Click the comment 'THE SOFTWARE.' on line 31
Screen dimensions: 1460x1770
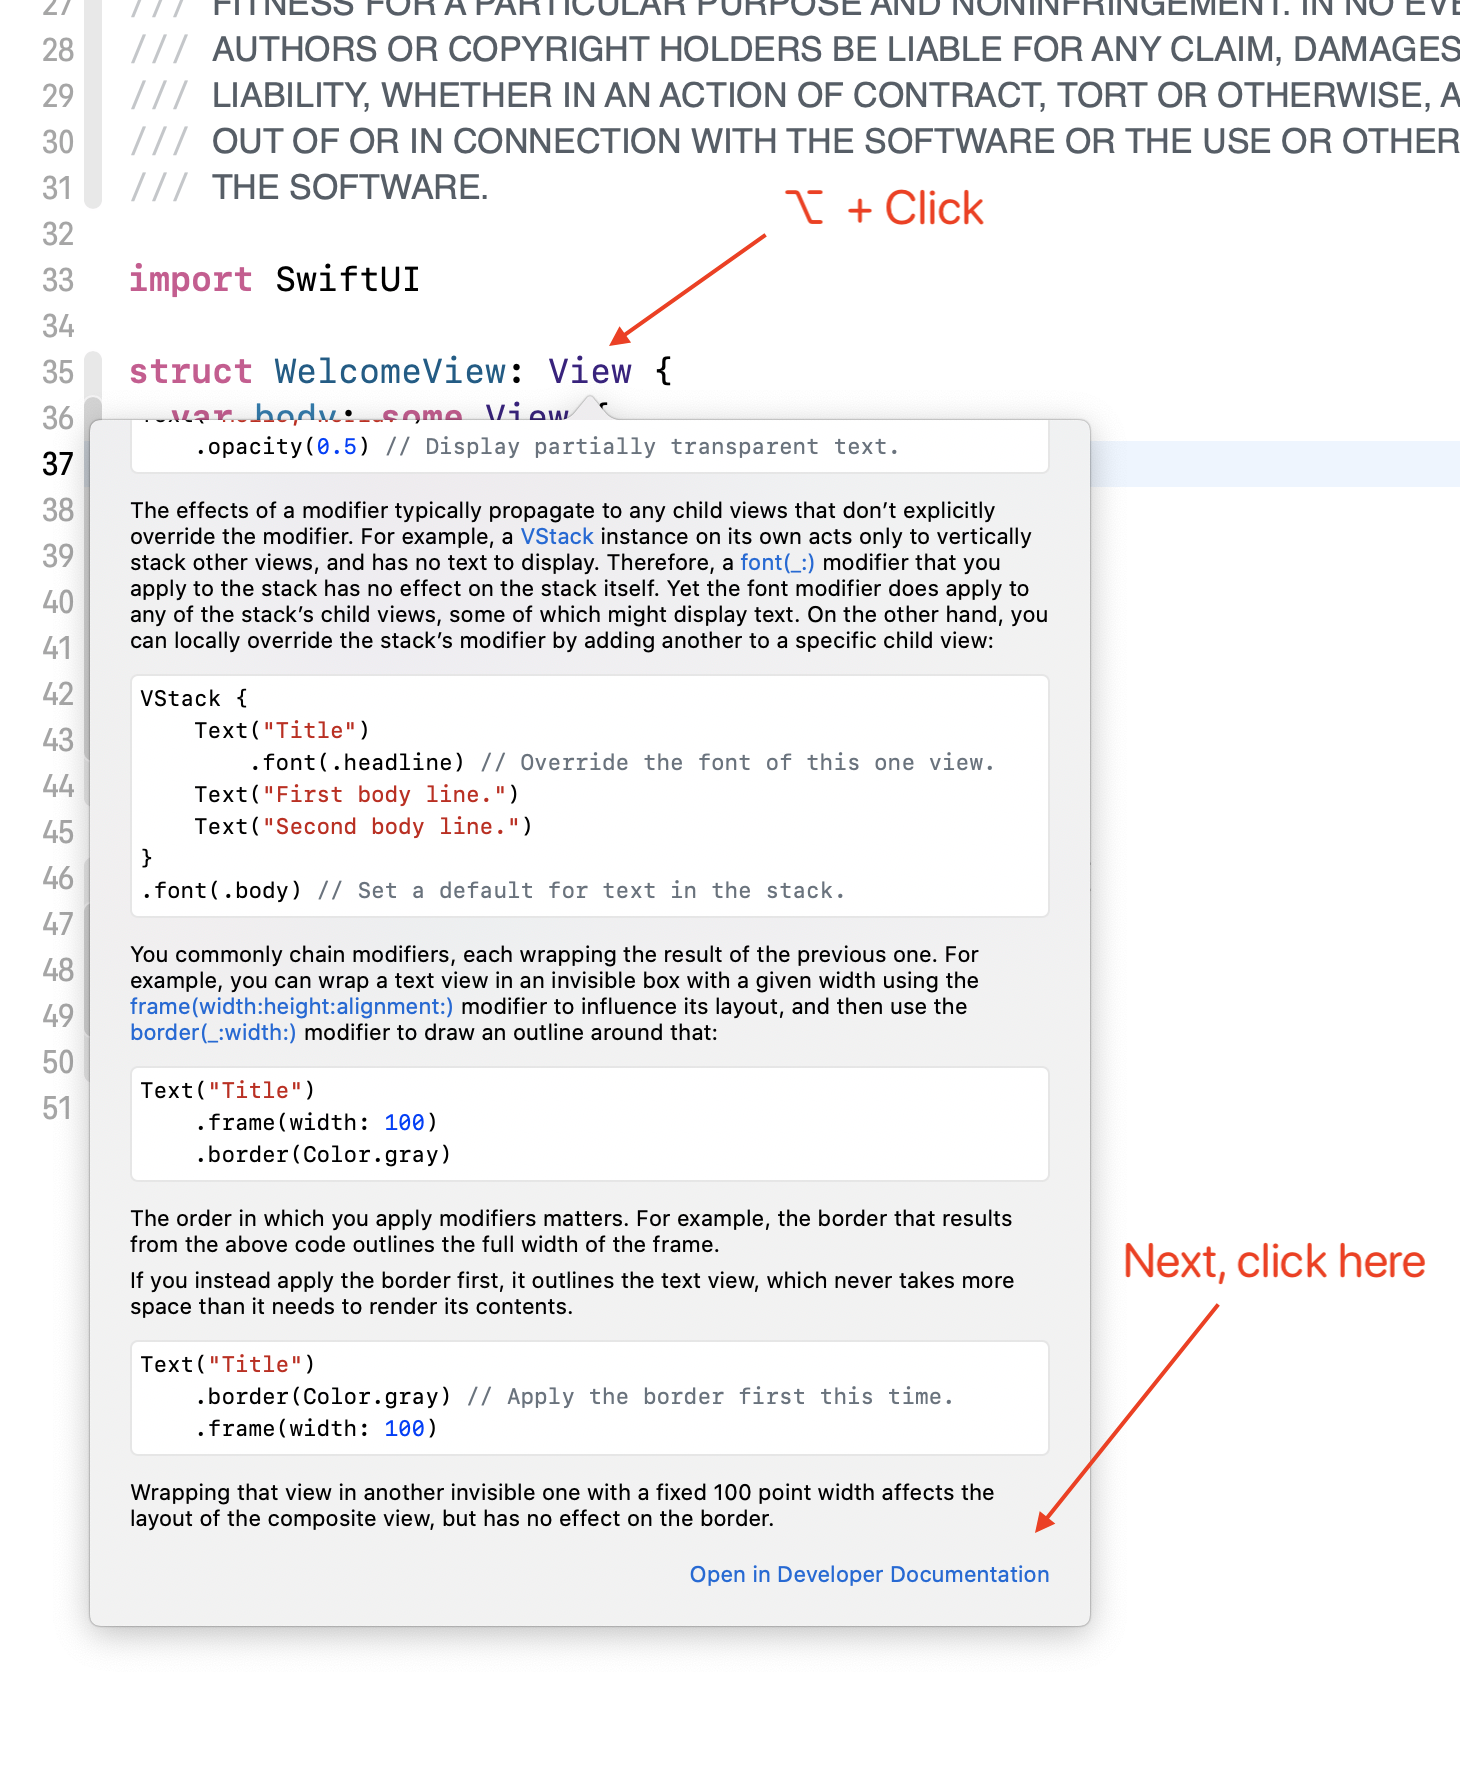tap(350, 187)
